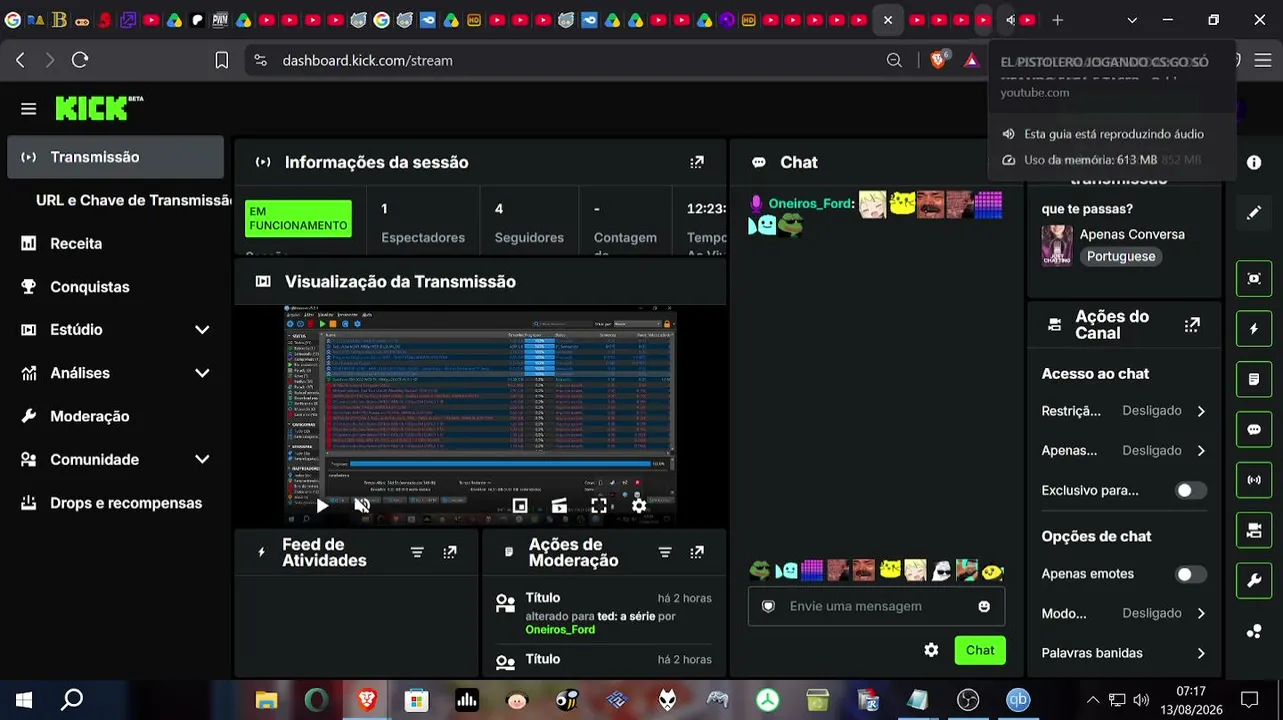Pop out the Ações de Moderação panel
This screenshot has height=720, width=1283.
[x=697, y=552]
